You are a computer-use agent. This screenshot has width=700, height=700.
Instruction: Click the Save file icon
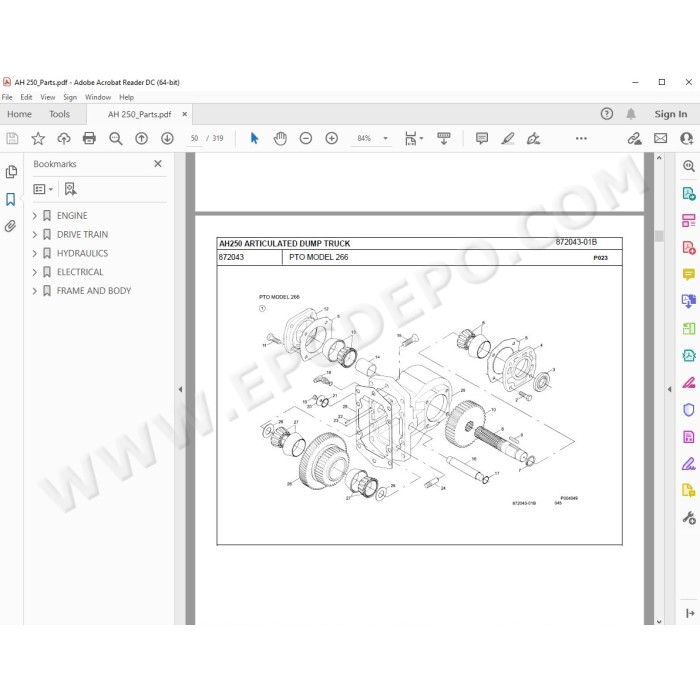12,138
